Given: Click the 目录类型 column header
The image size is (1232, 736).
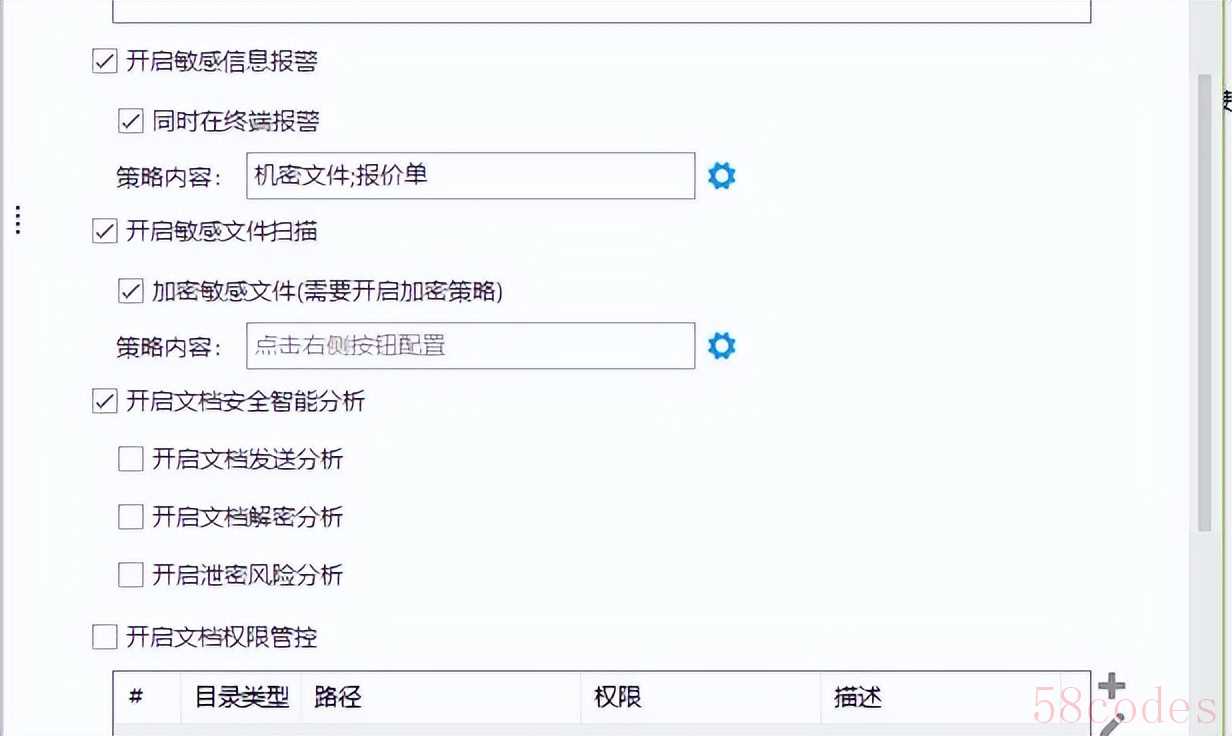Looking at the screenshot, I should 241,697.
